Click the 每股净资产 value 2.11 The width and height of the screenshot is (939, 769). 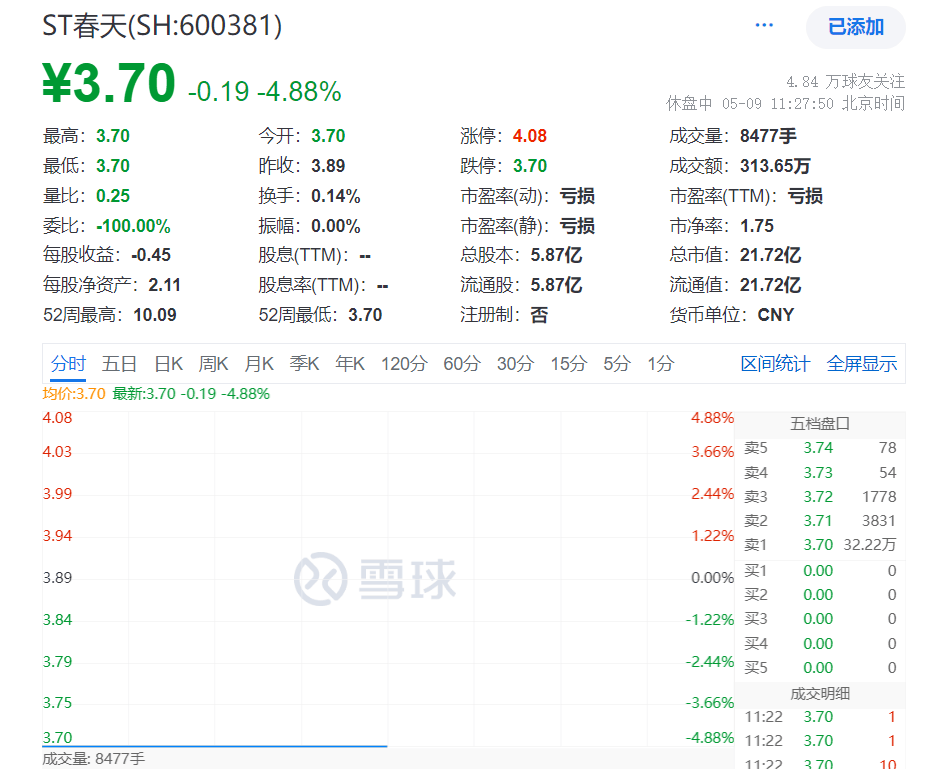pyautogui.click(x=165, y=285)
